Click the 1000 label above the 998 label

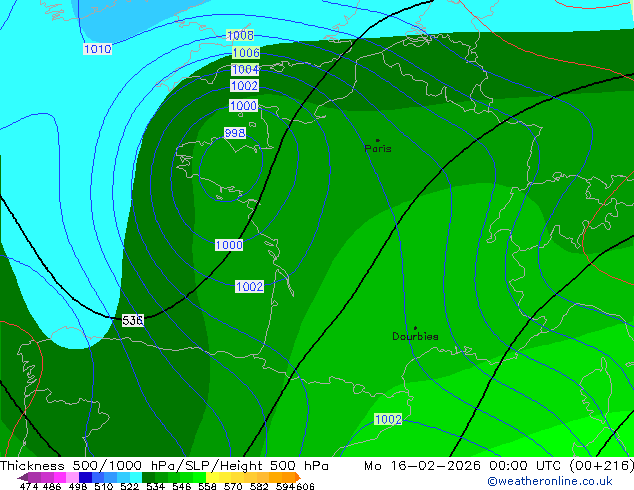click(243, 106)
